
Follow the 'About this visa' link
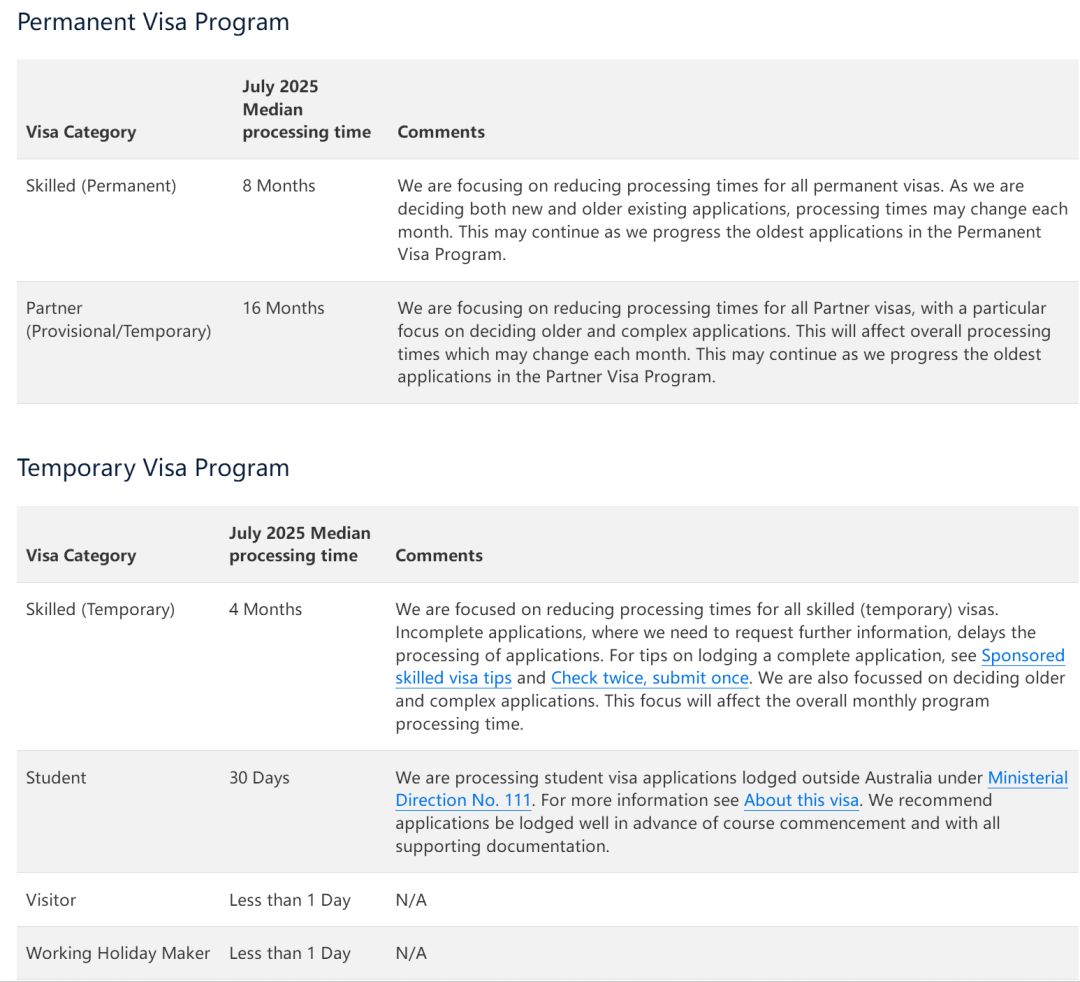coord(801,800)
